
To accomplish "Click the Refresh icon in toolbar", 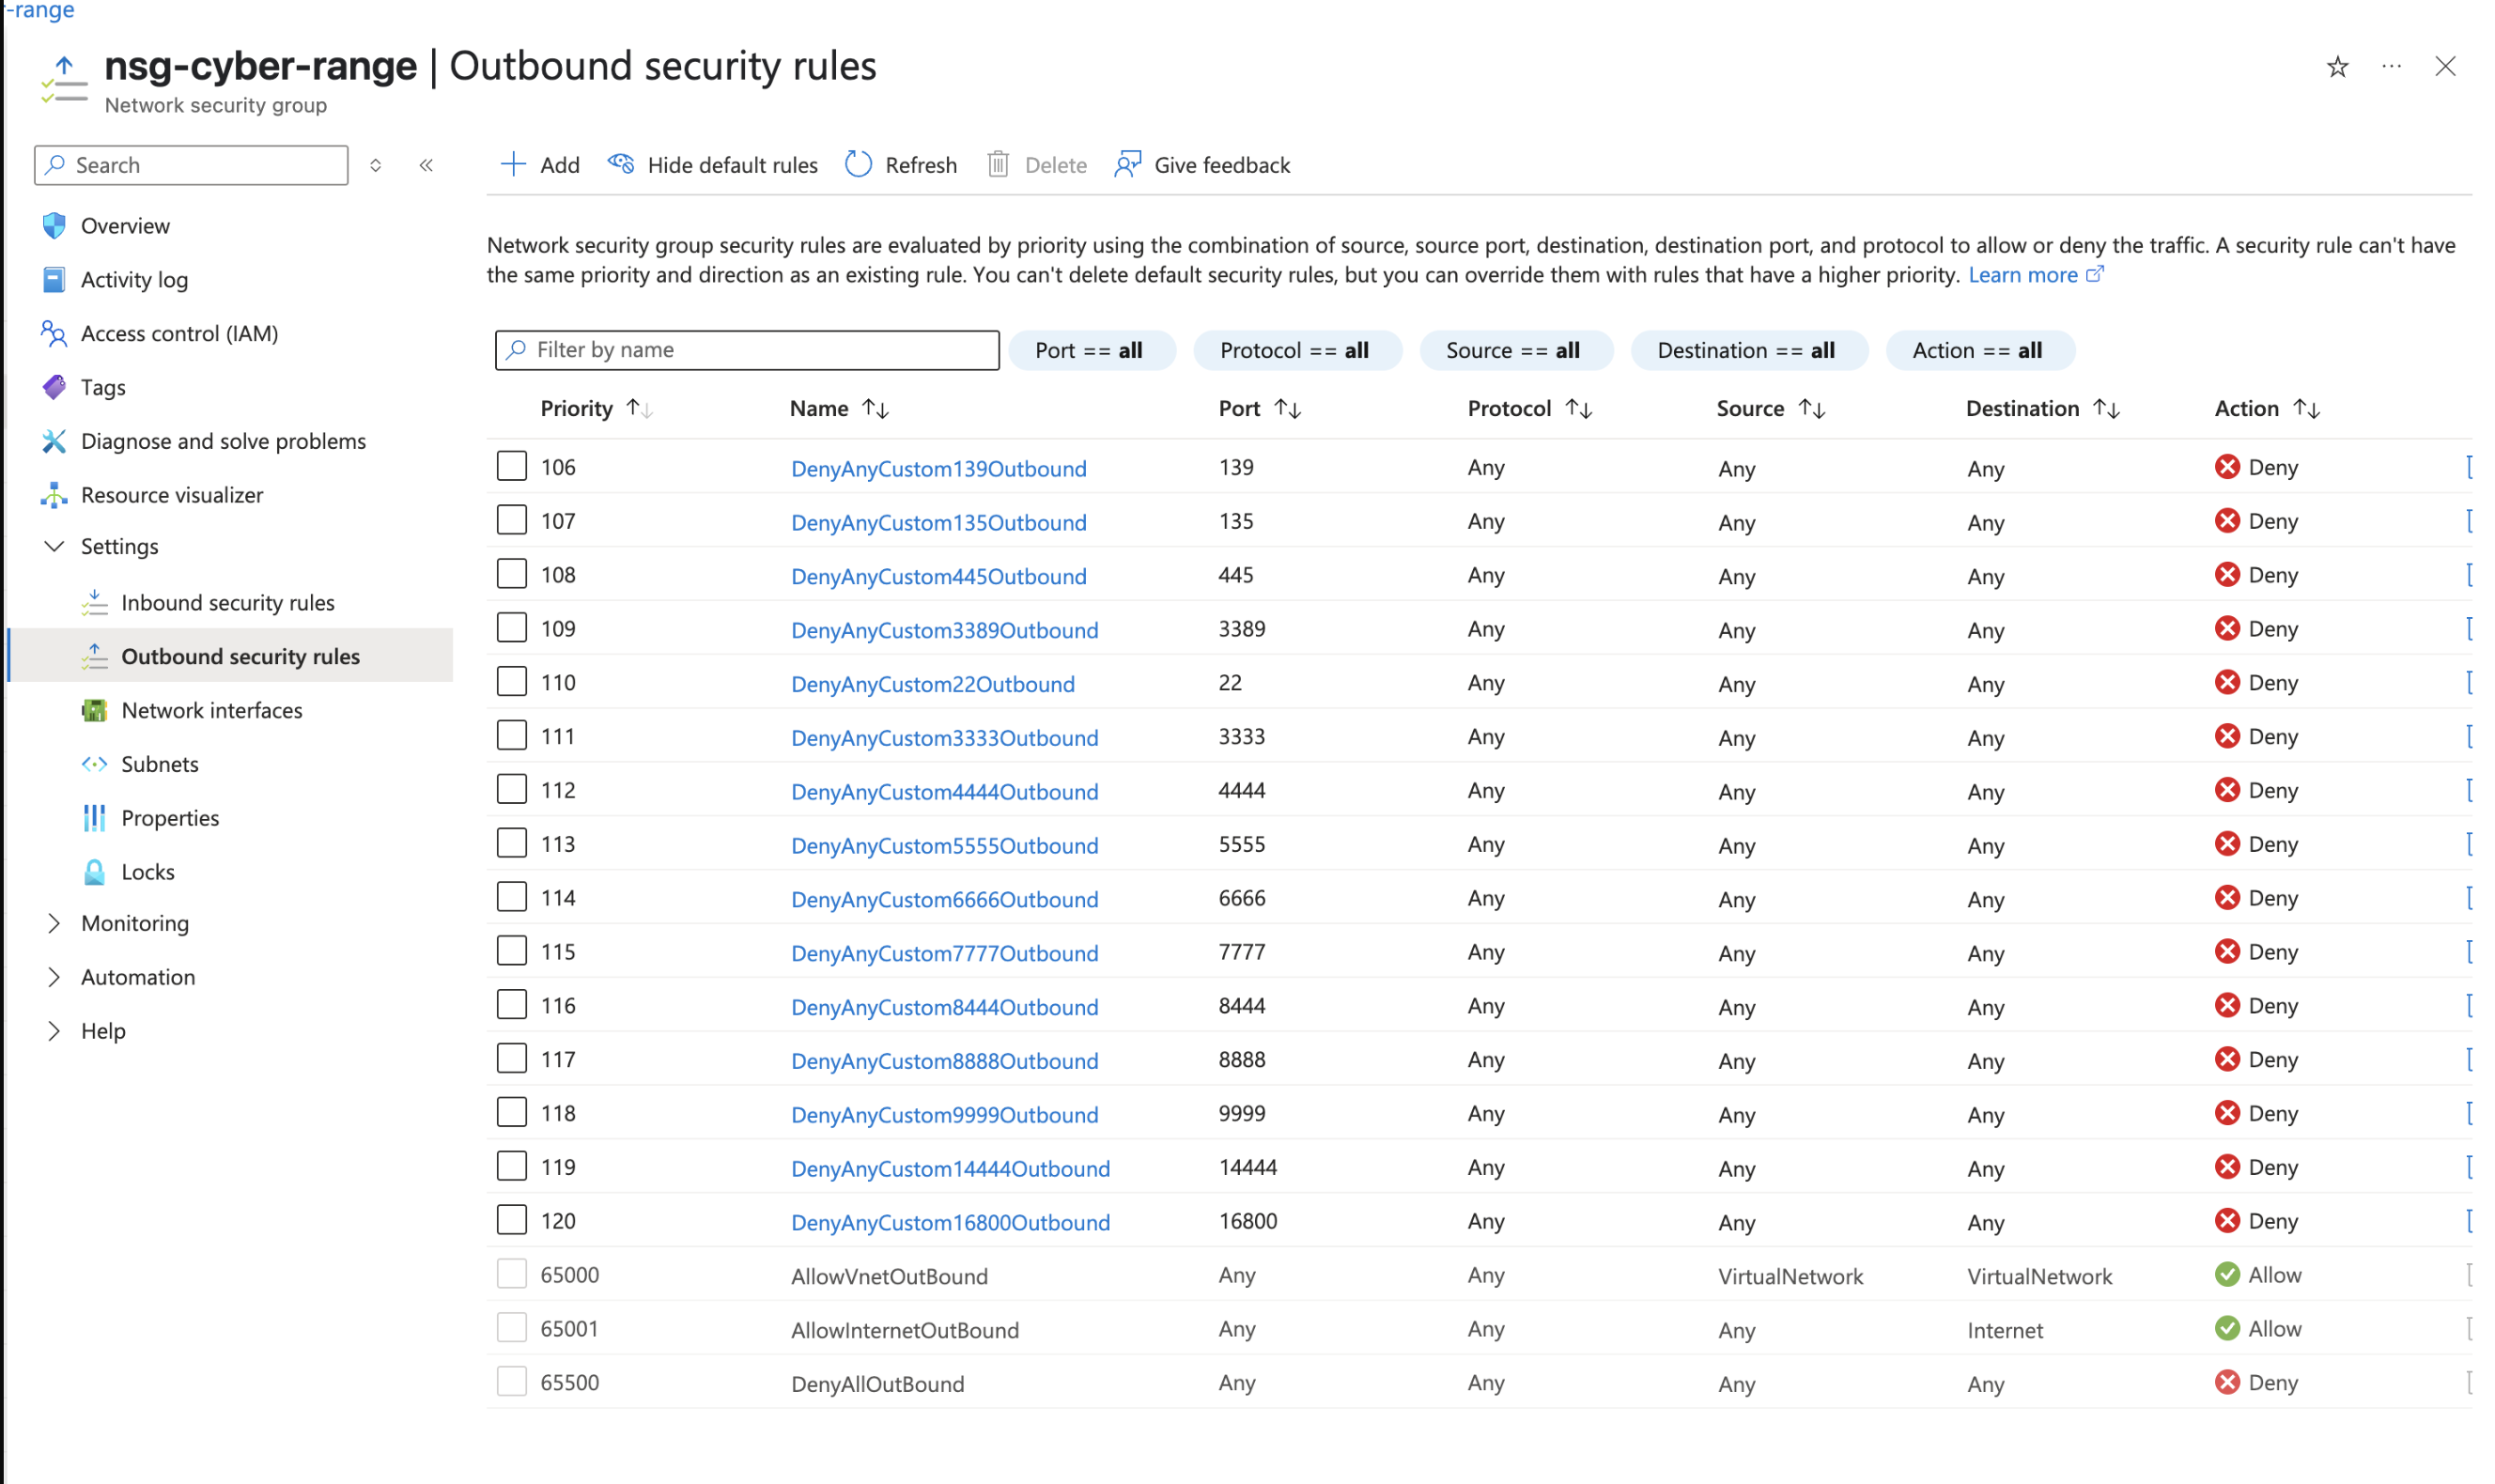I will pos(858,164).
